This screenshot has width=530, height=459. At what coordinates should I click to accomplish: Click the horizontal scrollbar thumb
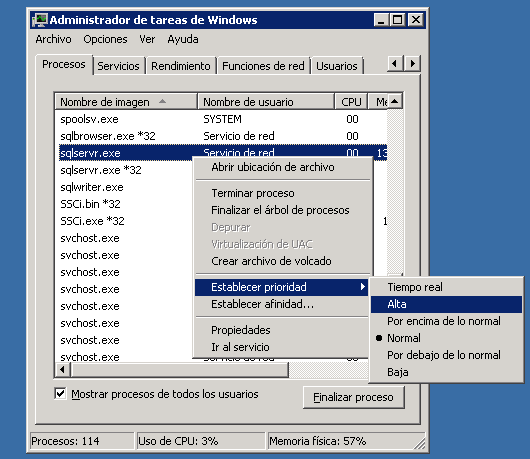pyautogui.click(x=179, y=369)
